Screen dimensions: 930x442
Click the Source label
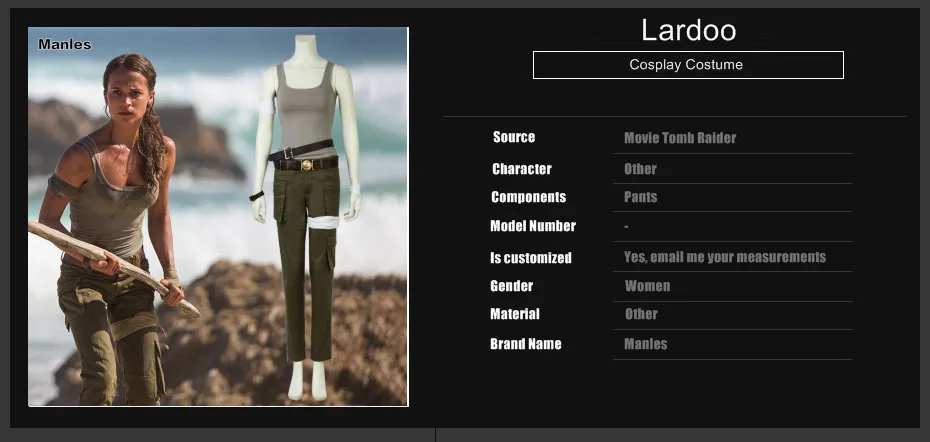514,137
